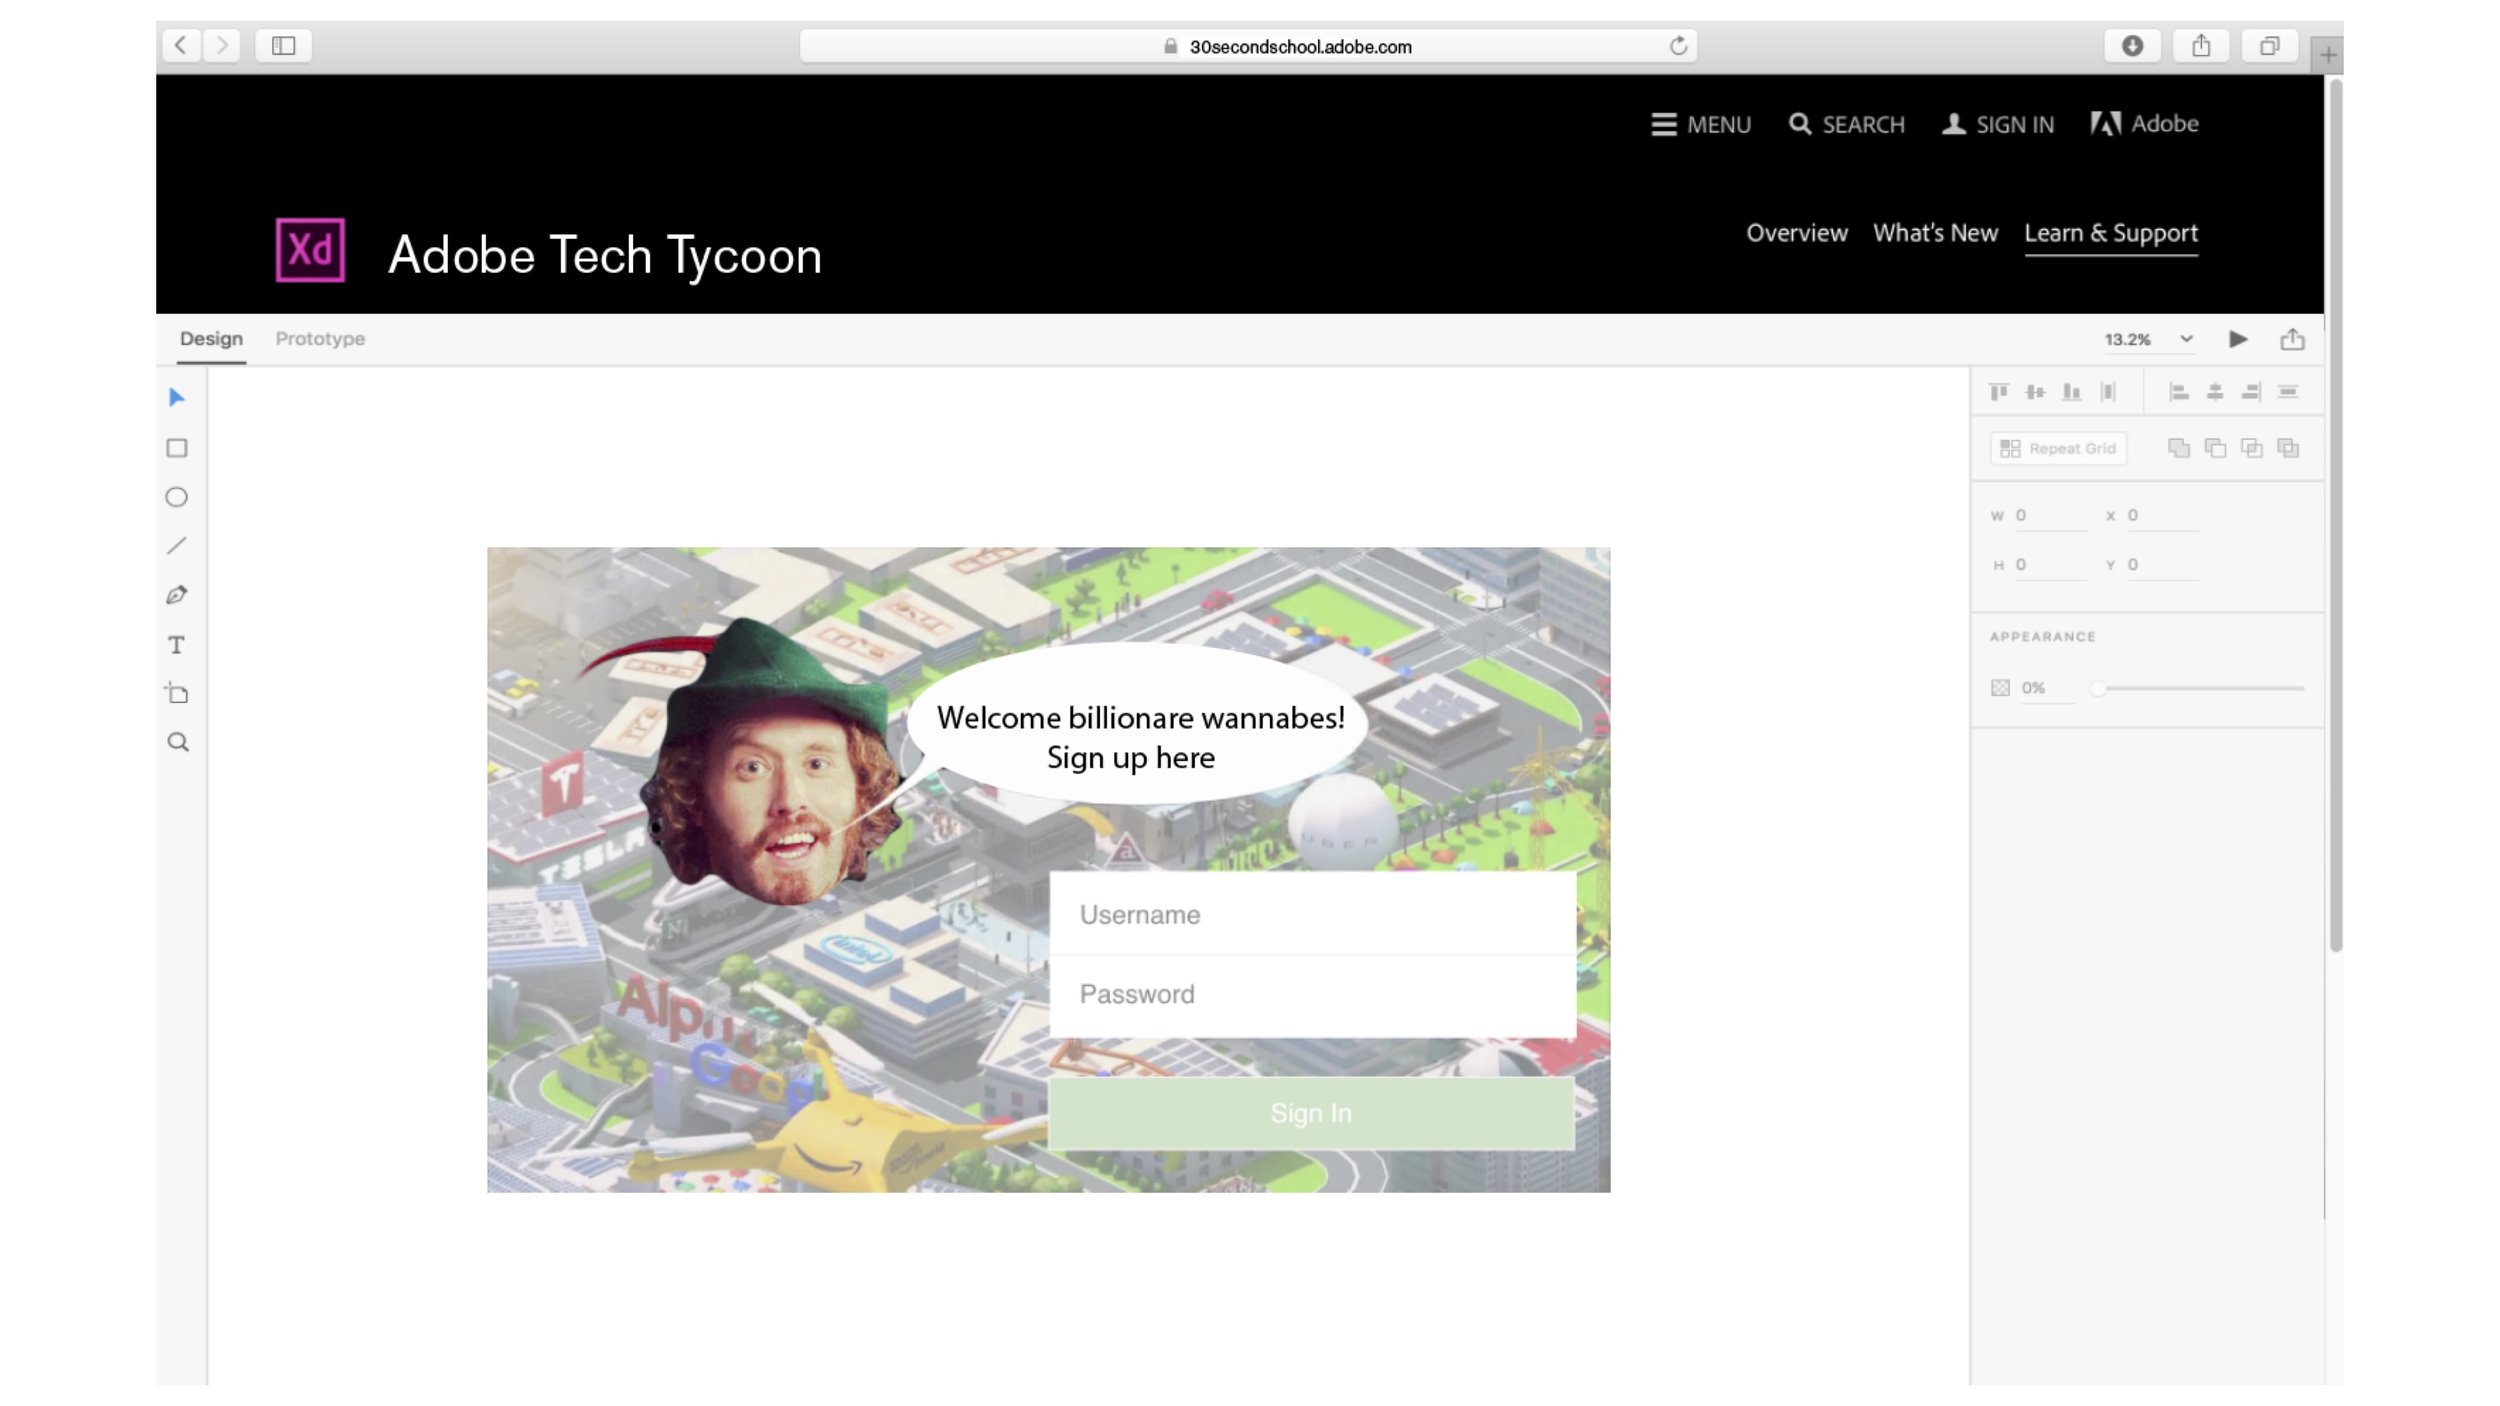Activate the Select arrow tool

click(x=177, y=398)
